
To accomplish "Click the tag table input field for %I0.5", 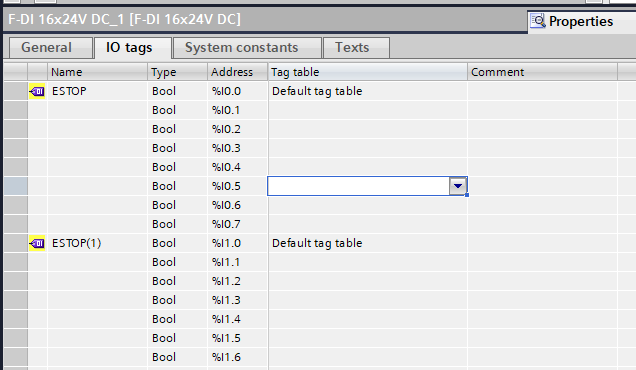I will [x=359, y=186].
